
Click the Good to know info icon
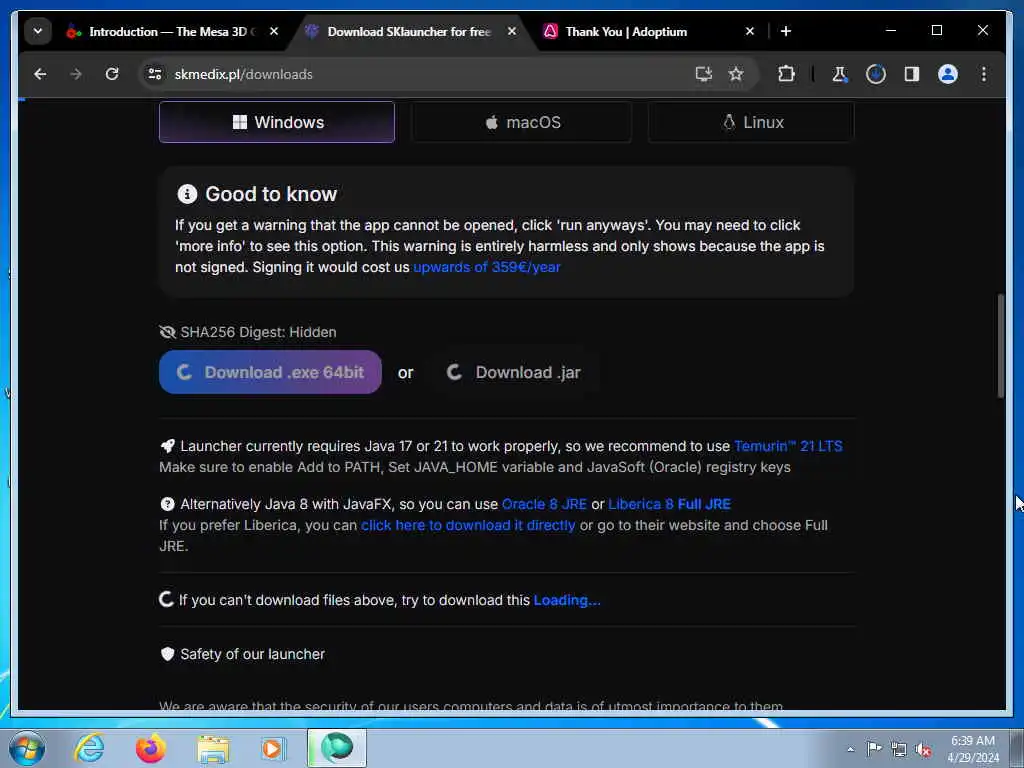(x=187, y=194)
